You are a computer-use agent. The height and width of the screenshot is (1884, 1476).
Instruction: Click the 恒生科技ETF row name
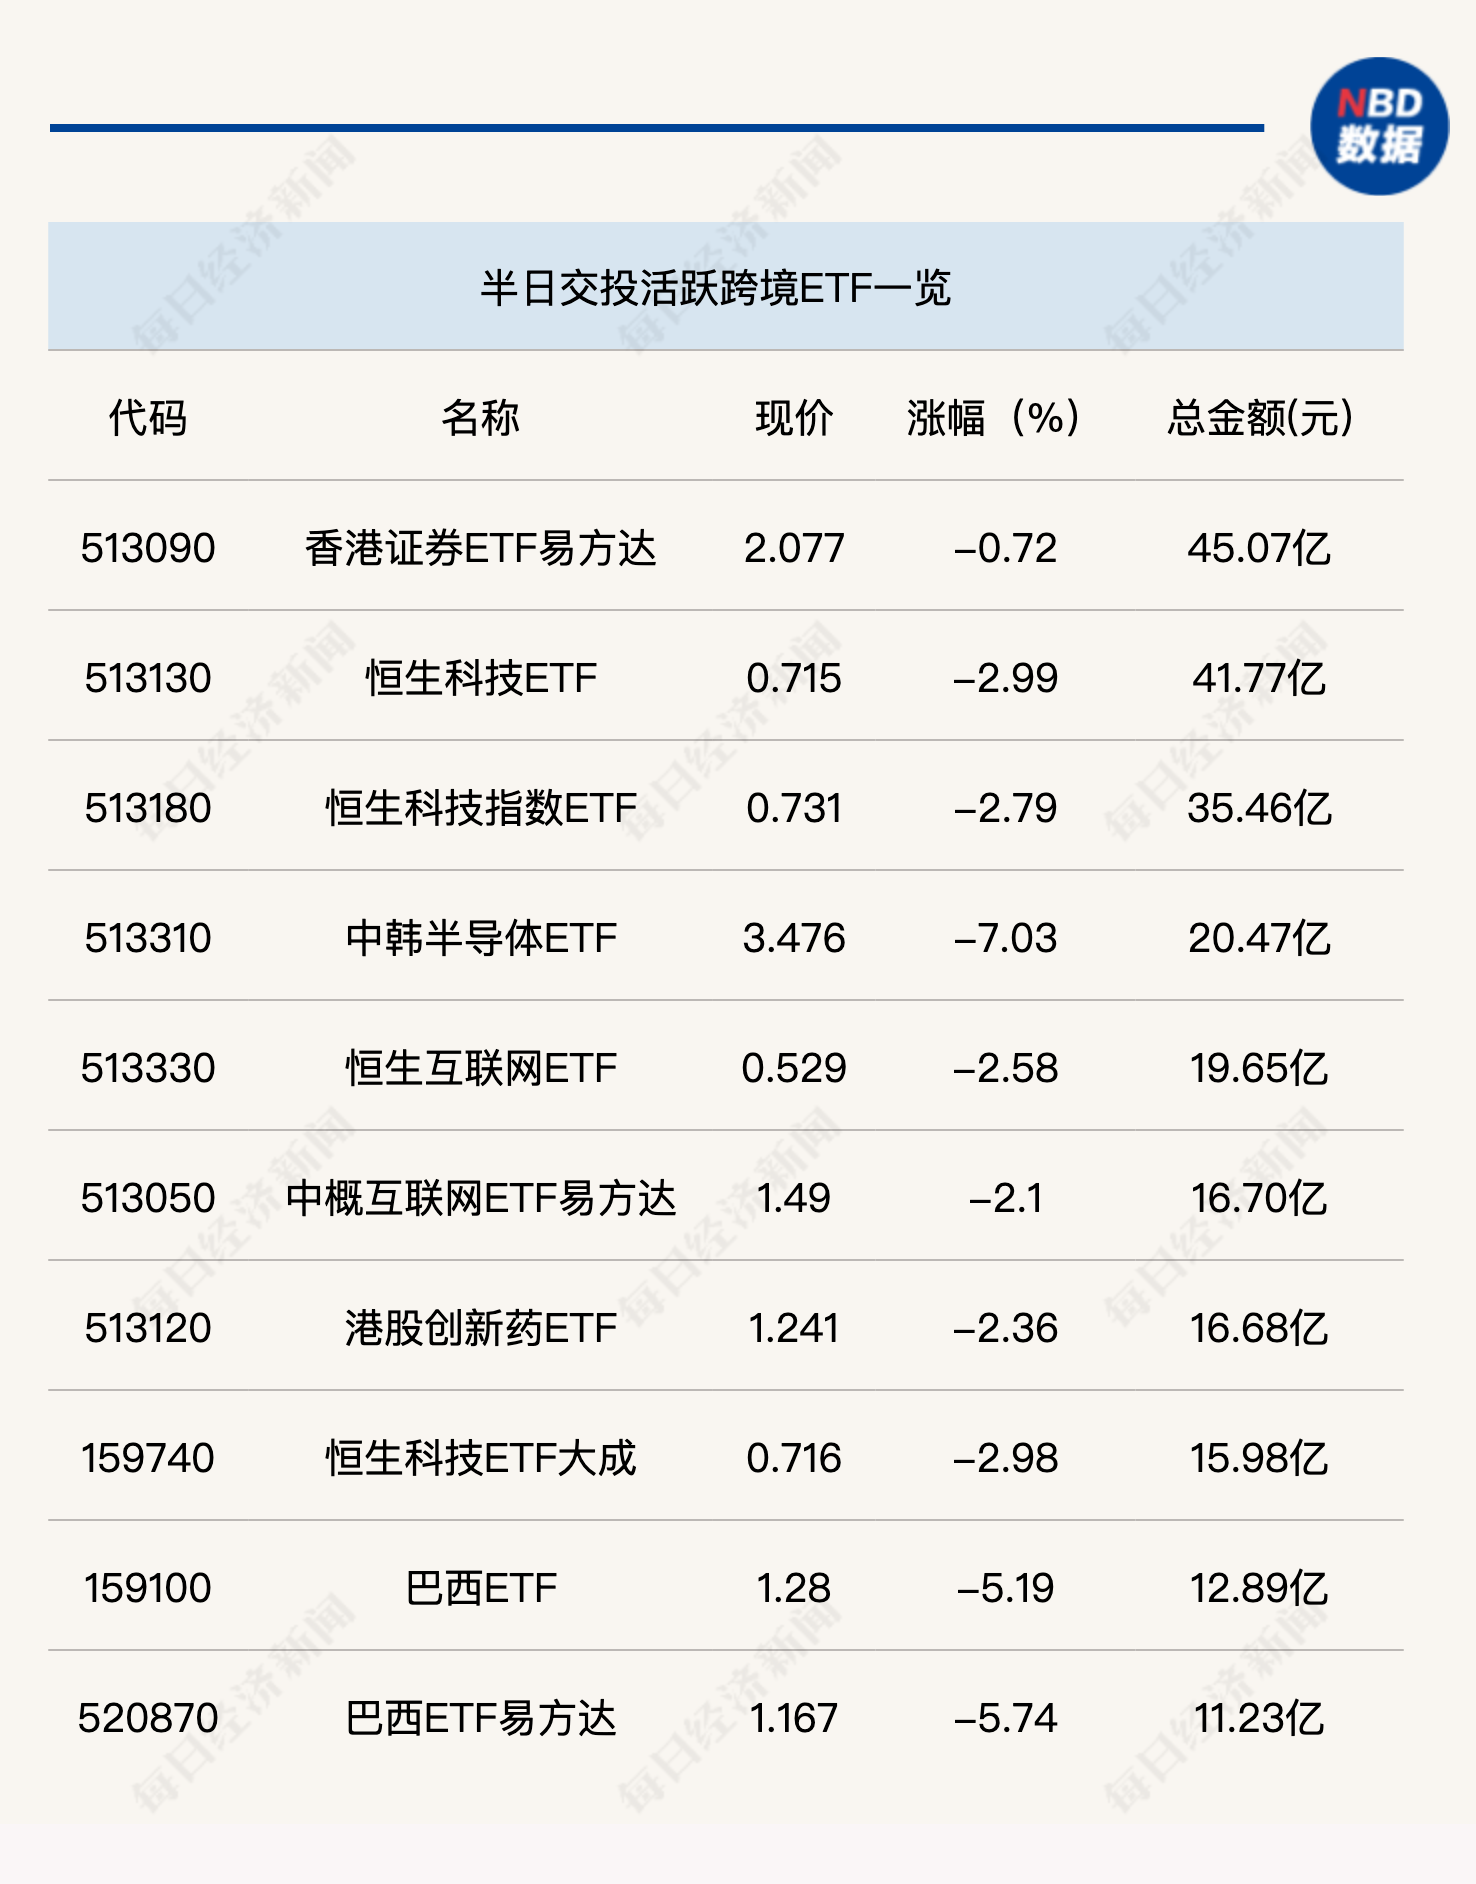point(480,678)
